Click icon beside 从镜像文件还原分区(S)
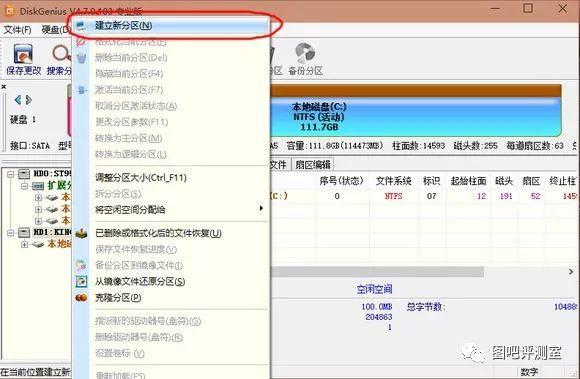The image size is (580, 379). pos(81,281)
